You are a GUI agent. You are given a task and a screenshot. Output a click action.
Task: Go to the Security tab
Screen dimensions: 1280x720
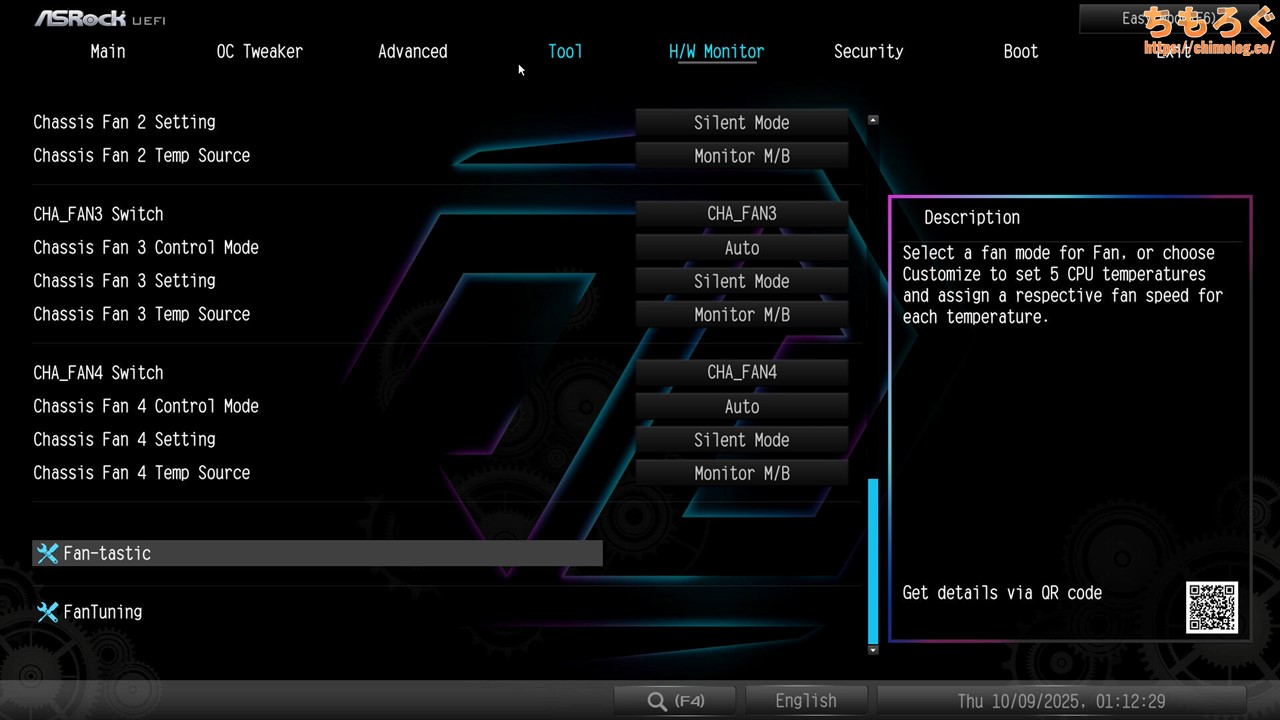tap(868, 52)
